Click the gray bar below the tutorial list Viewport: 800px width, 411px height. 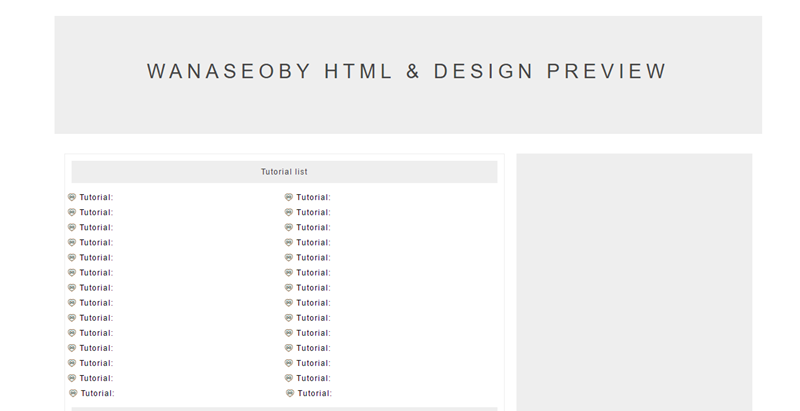tap(284, 408)
